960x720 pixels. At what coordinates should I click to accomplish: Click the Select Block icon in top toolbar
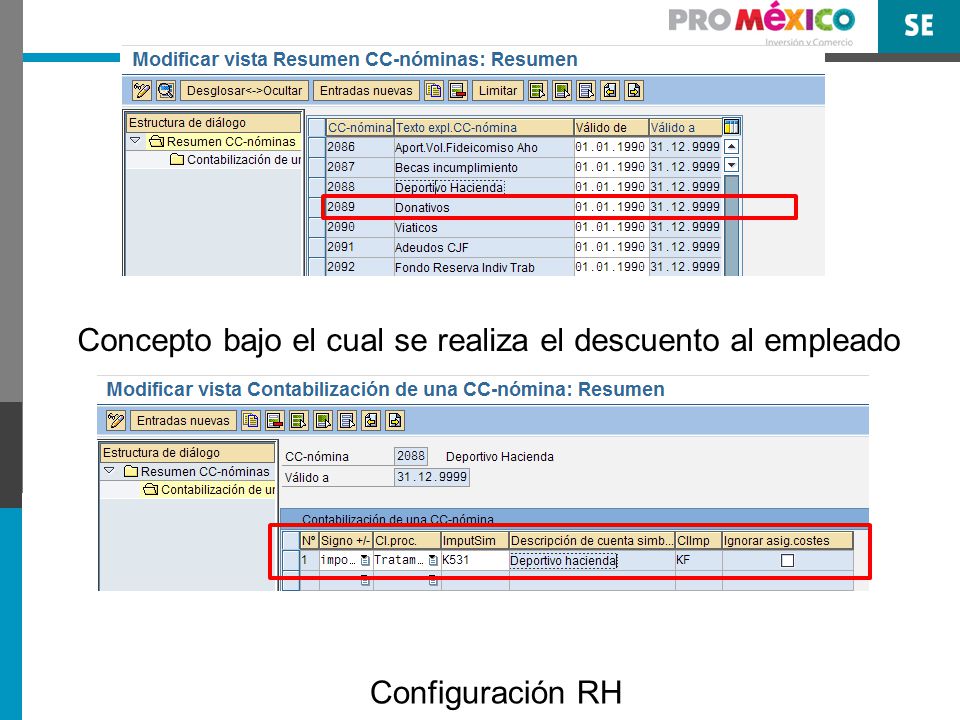(562, 91)
